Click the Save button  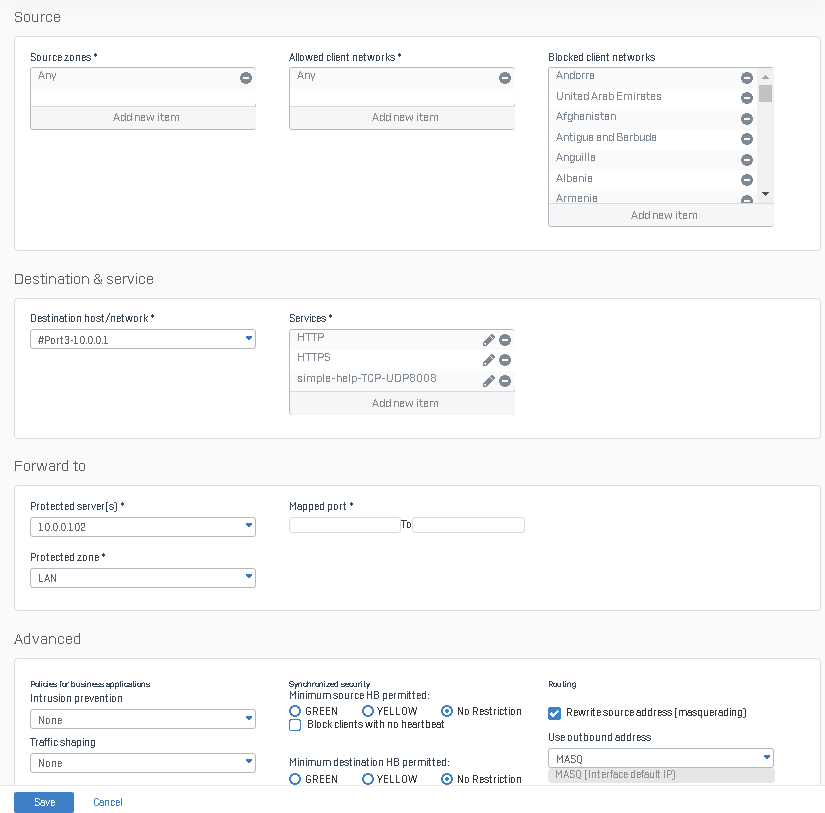[x=44, y=802]
